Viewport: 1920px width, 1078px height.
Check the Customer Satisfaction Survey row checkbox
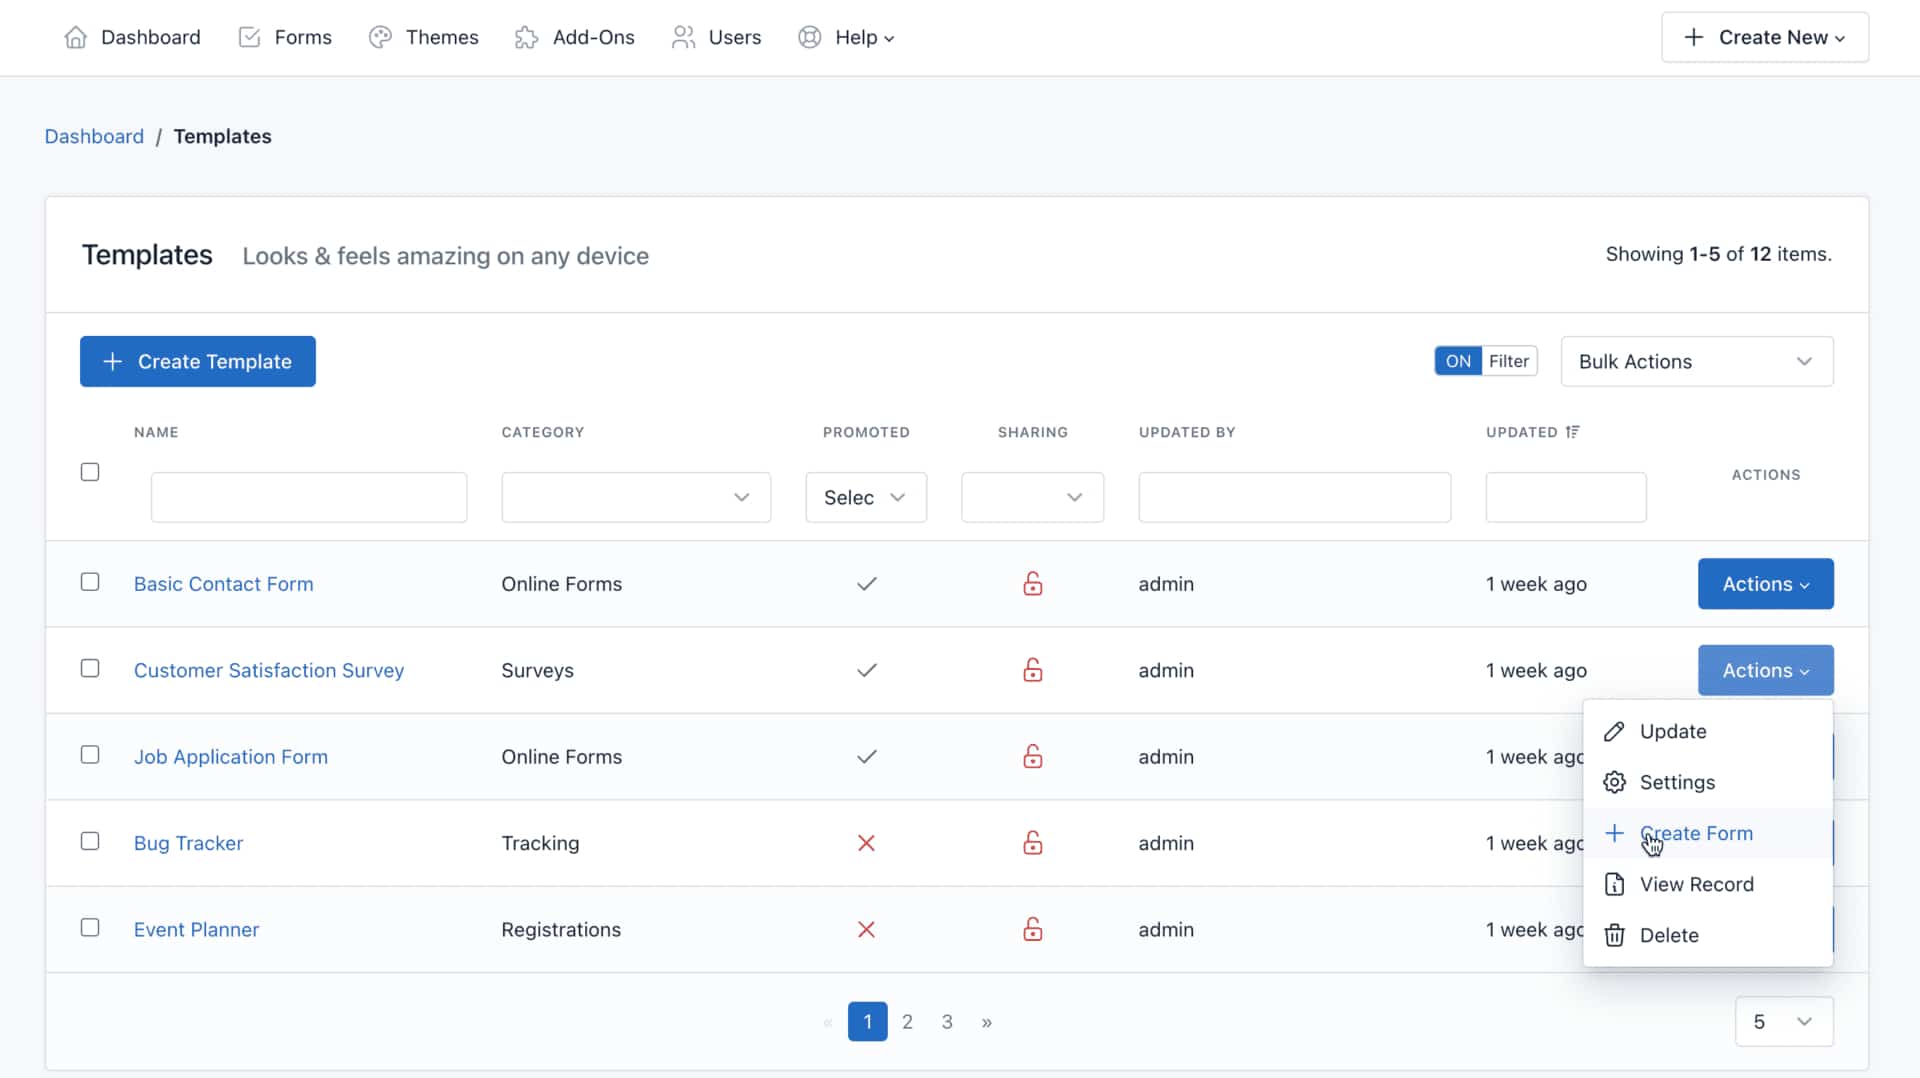point(90,669)
